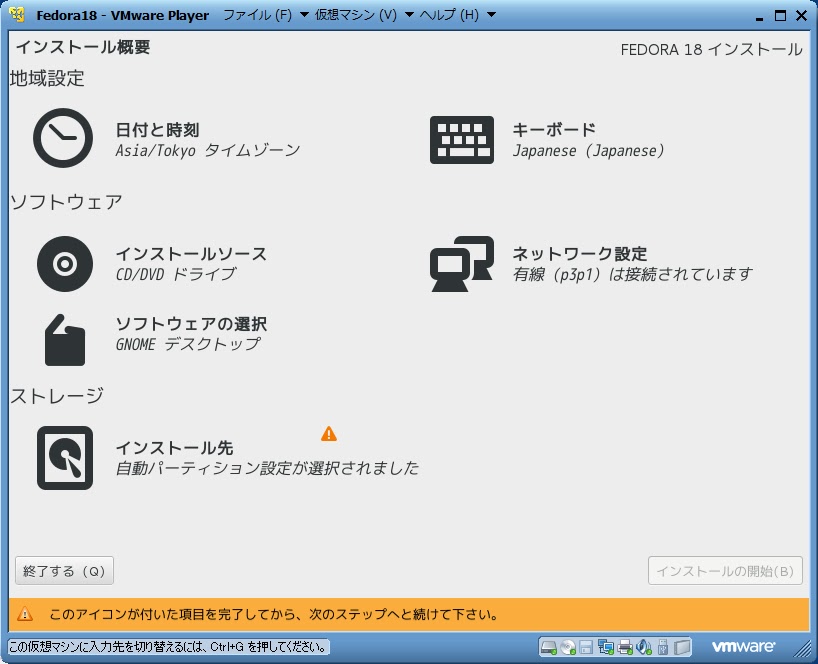The image size is (818, 664).
Task: Click the last gray device status icon
Action: (x=682, y=648)
